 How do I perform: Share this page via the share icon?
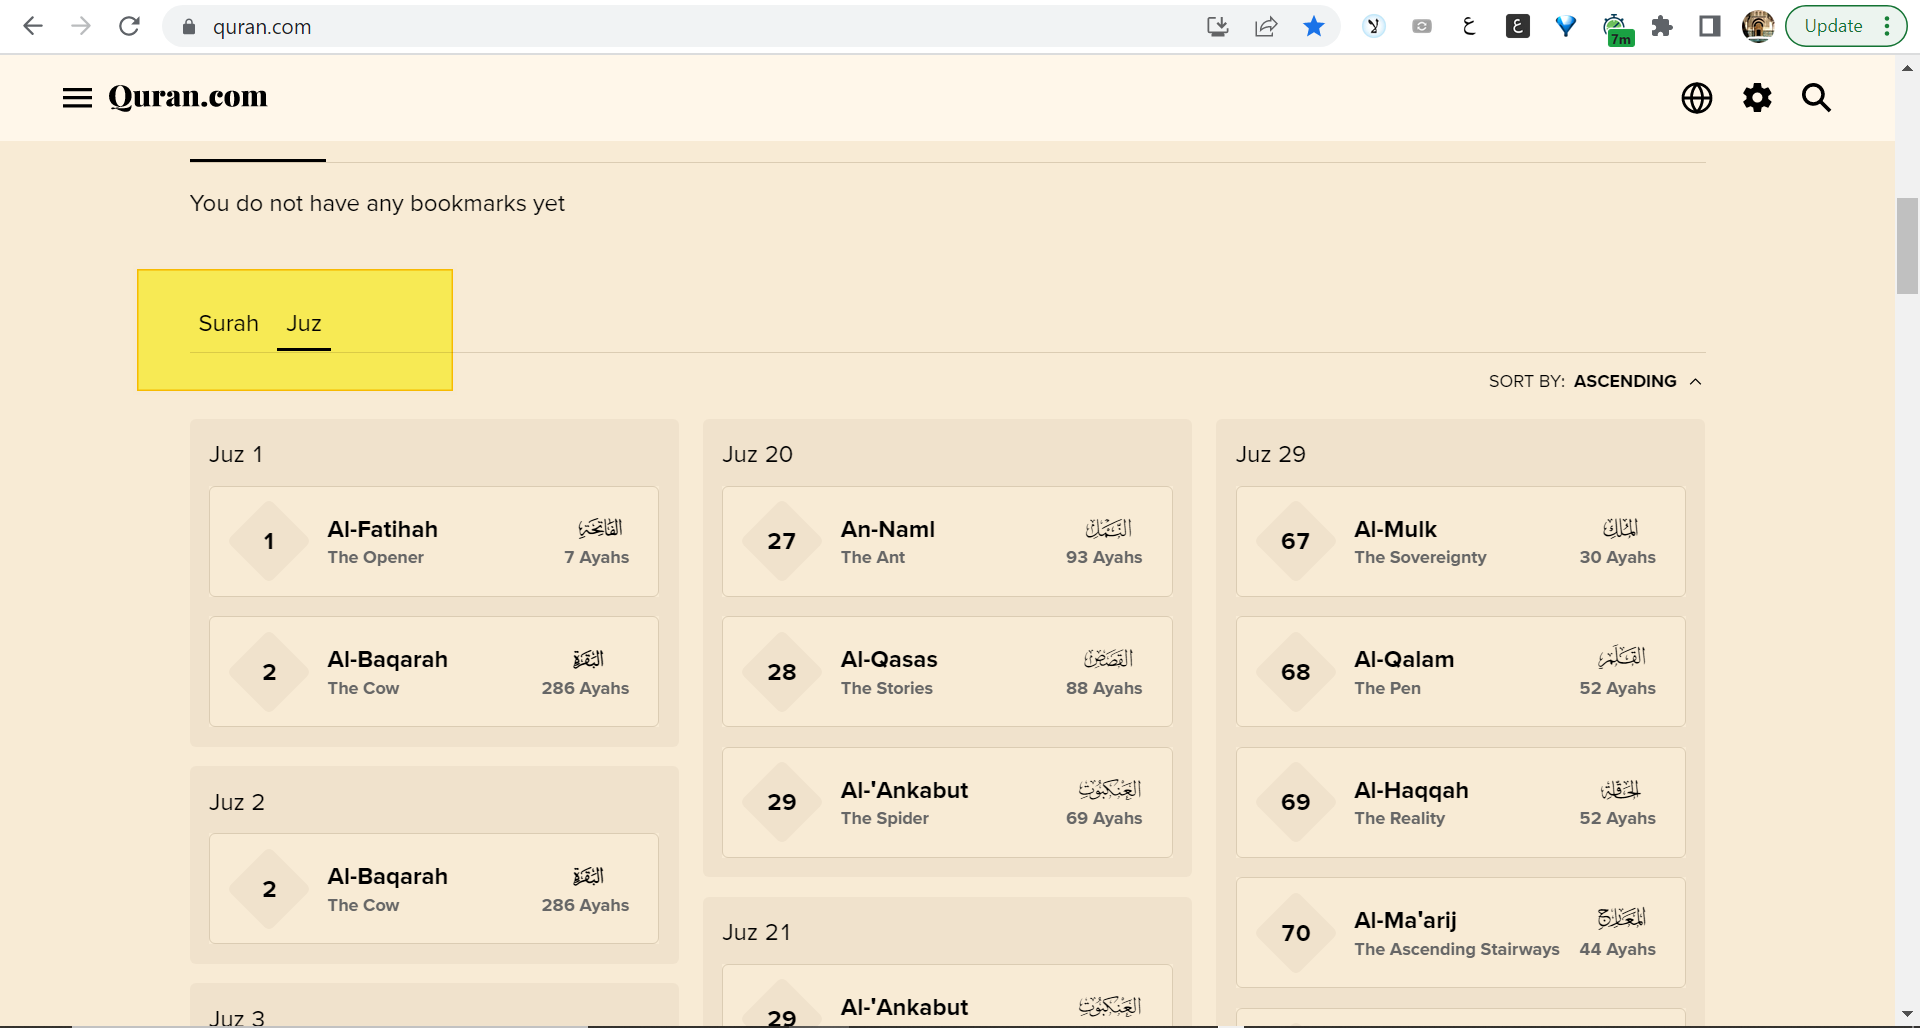[1266, 26]
